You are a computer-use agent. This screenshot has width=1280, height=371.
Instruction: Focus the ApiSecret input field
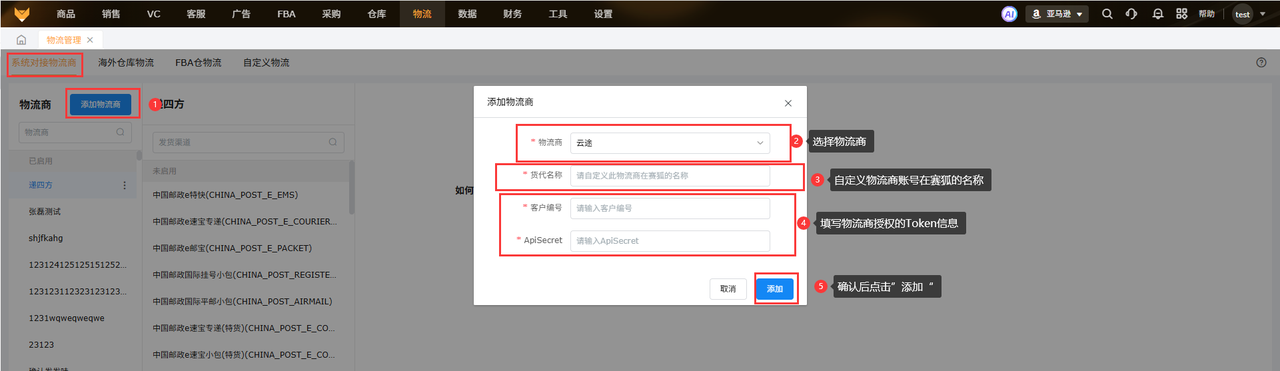click(x=670, y=241)
